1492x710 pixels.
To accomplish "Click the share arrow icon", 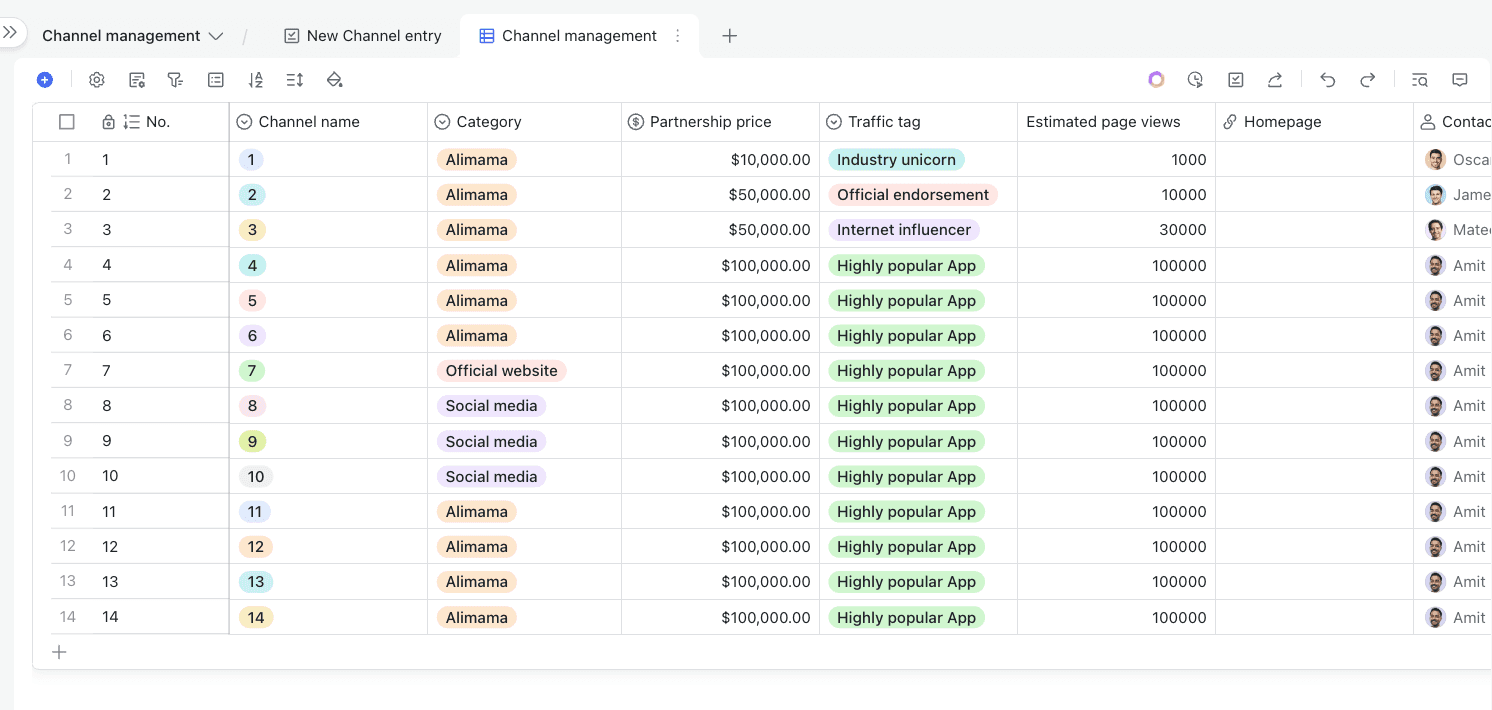I will pos(1275,80).
